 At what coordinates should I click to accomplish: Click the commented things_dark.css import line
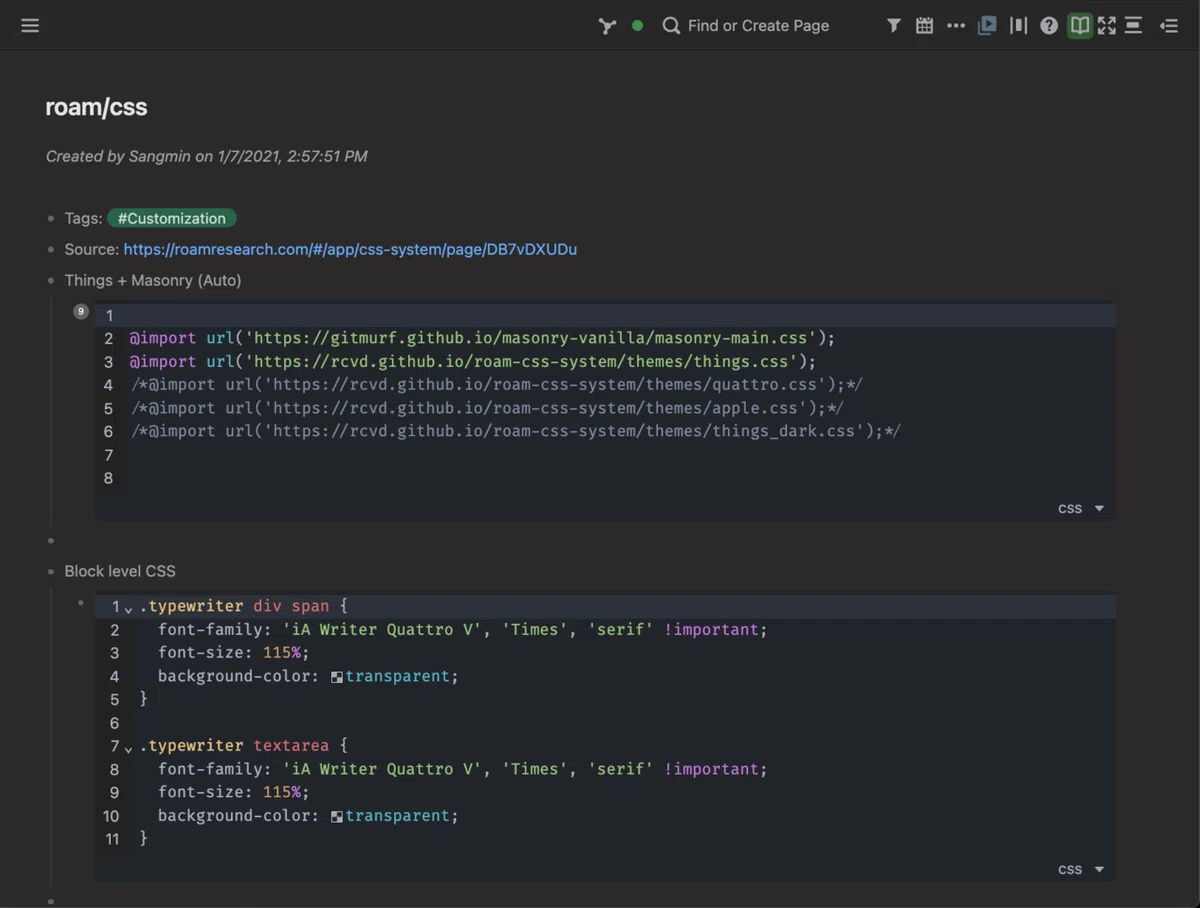[516, 431]
